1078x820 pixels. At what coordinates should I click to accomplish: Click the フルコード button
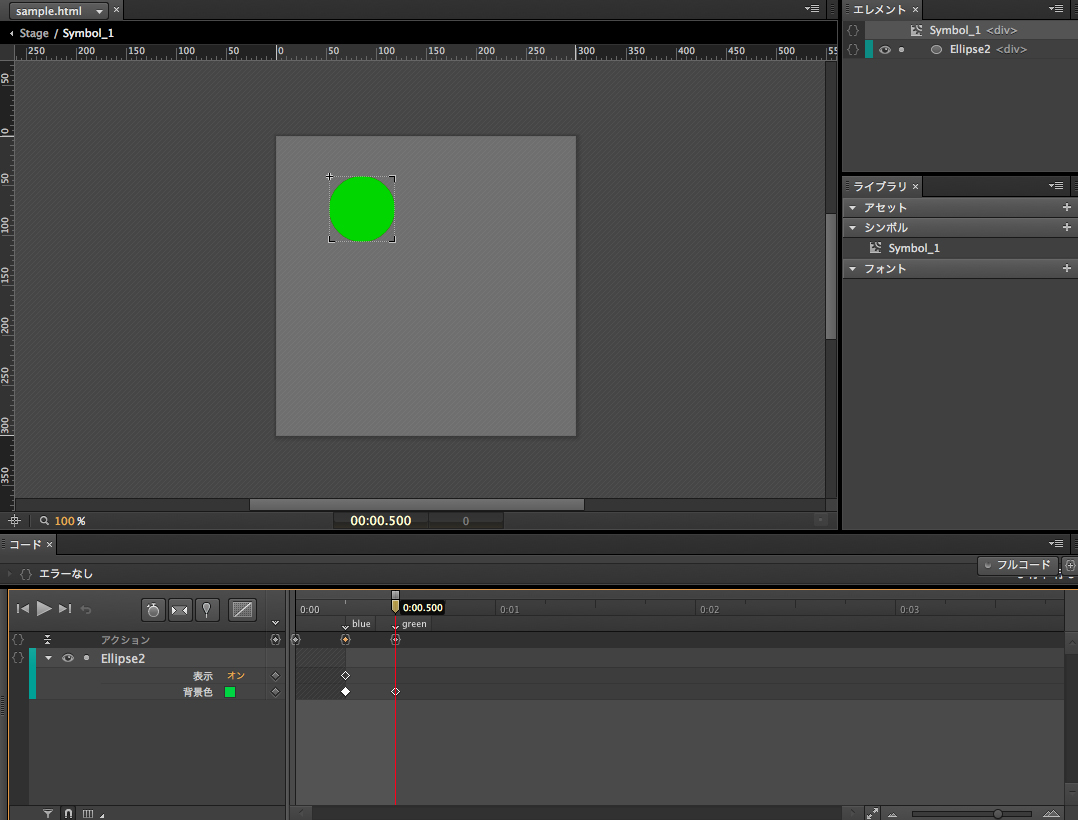pos(1018,565)
